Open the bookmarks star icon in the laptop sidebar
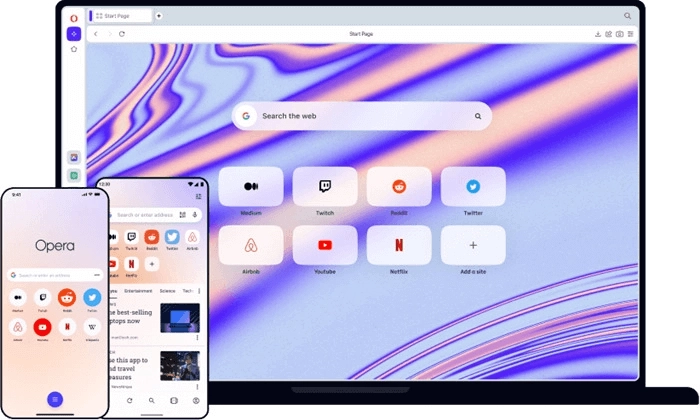700x420 pixels. coord(74,49)
